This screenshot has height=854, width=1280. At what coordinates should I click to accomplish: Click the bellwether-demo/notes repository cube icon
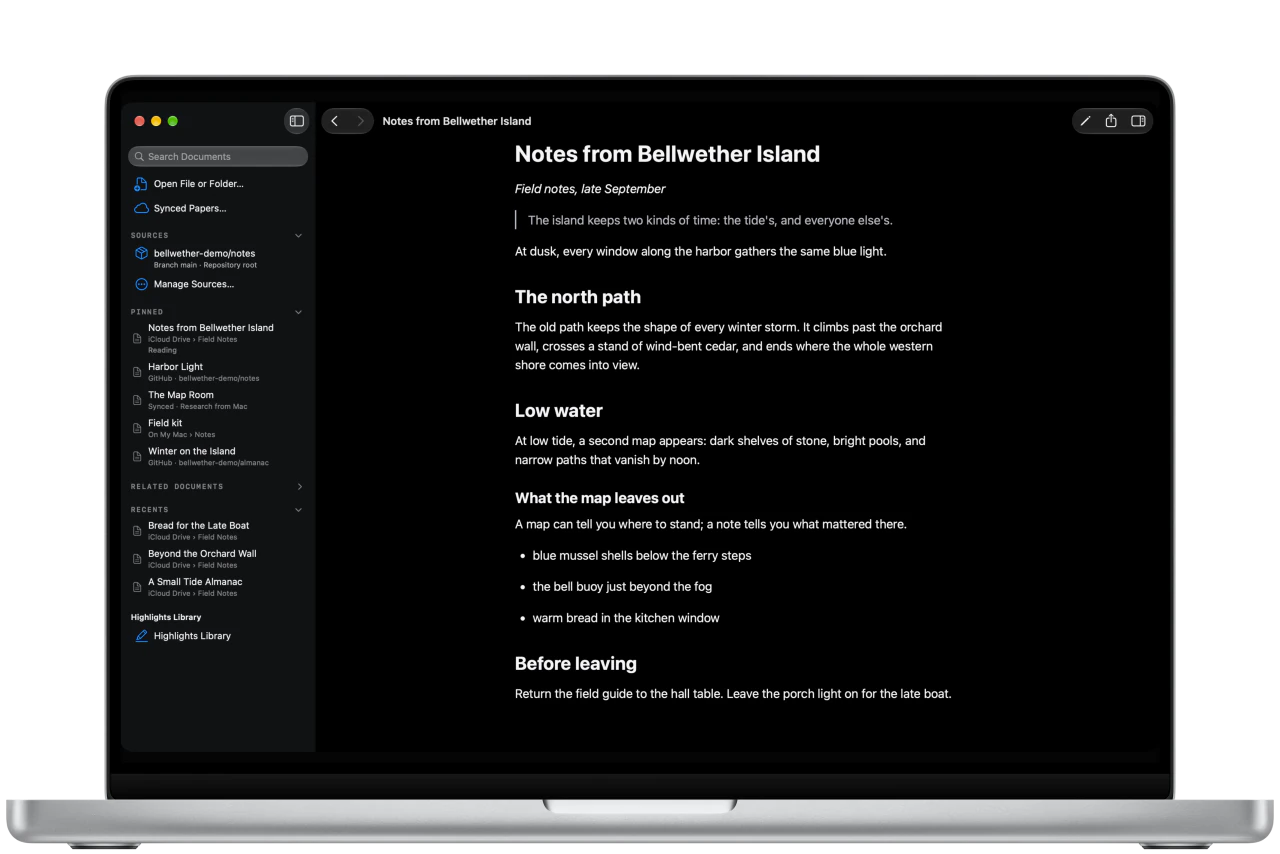pos(141,254)
